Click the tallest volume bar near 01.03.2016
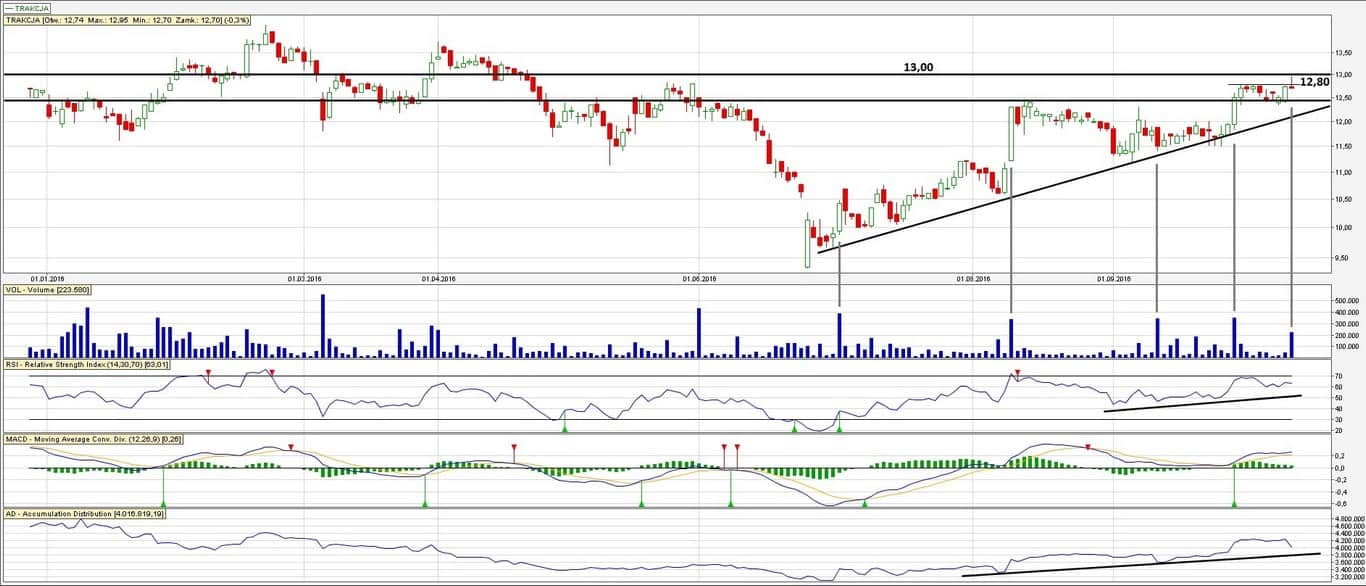The image size is (1366, 586). coord(323,325)
